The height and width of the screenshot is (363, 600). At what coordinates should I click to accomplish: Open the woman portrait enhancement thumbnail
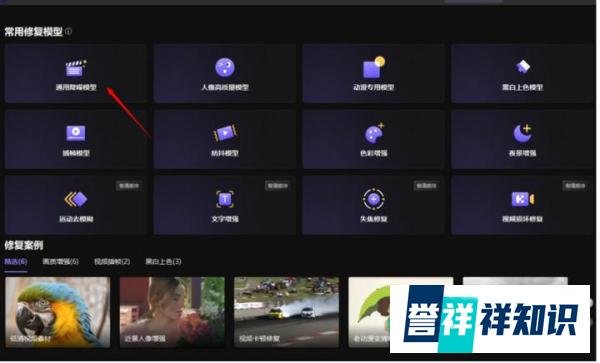click(172, 312)
